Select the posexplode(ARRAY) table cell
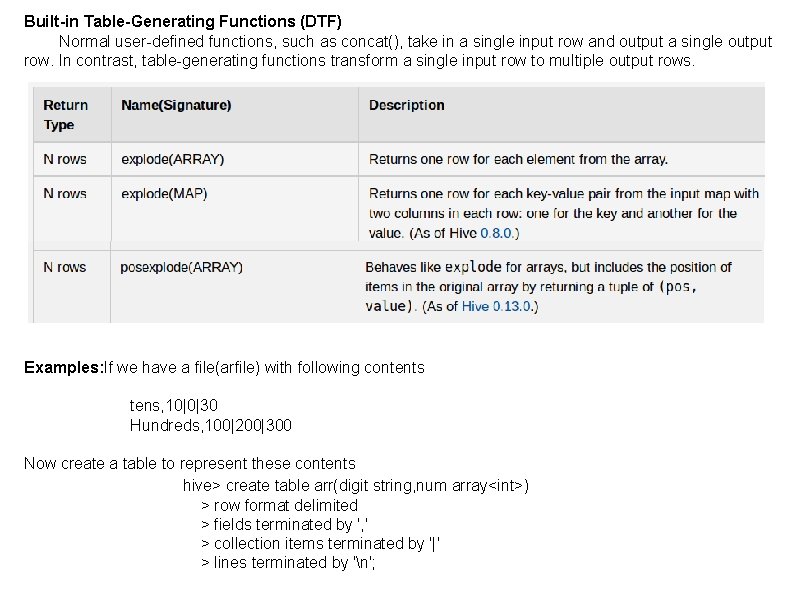 click(x=181, y=267)
